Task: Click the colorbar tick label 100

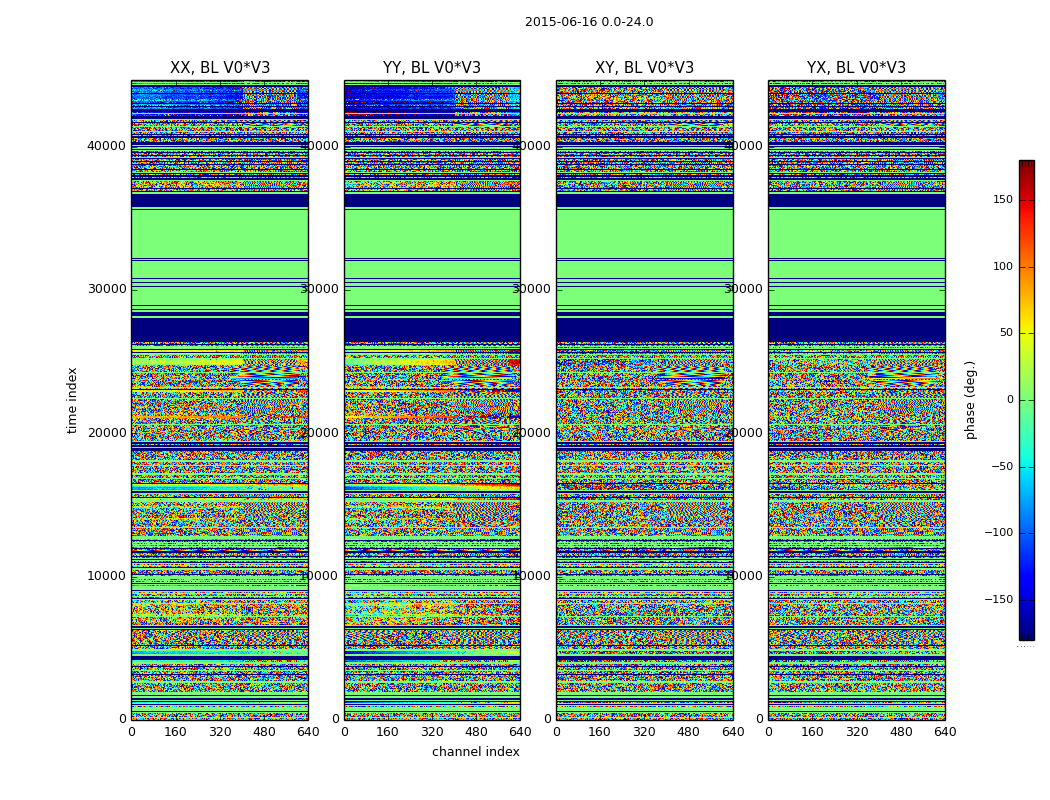Action: tap(1002, 266)
